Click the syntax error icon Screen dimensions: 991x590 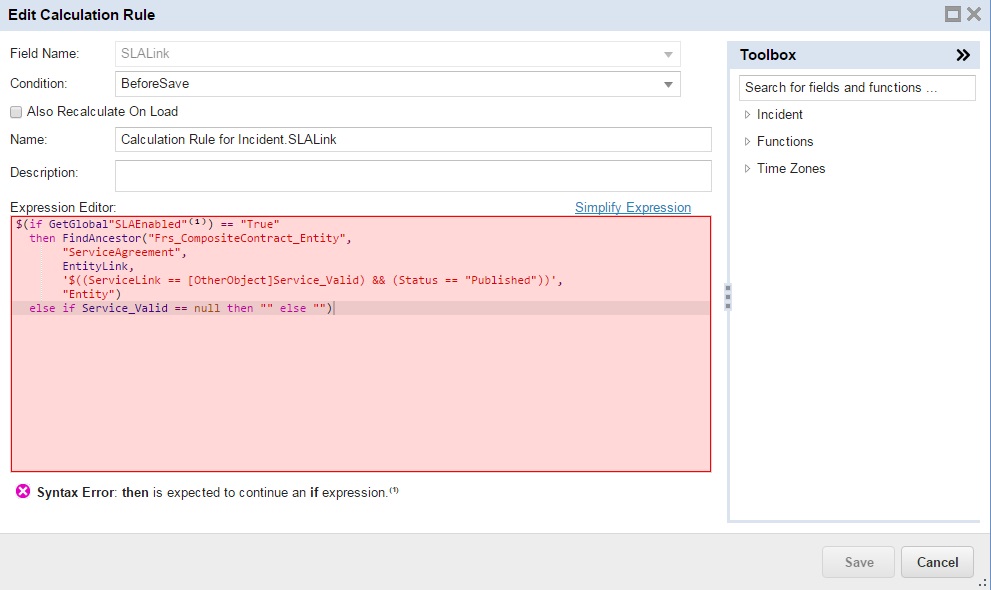pos(23,492)
